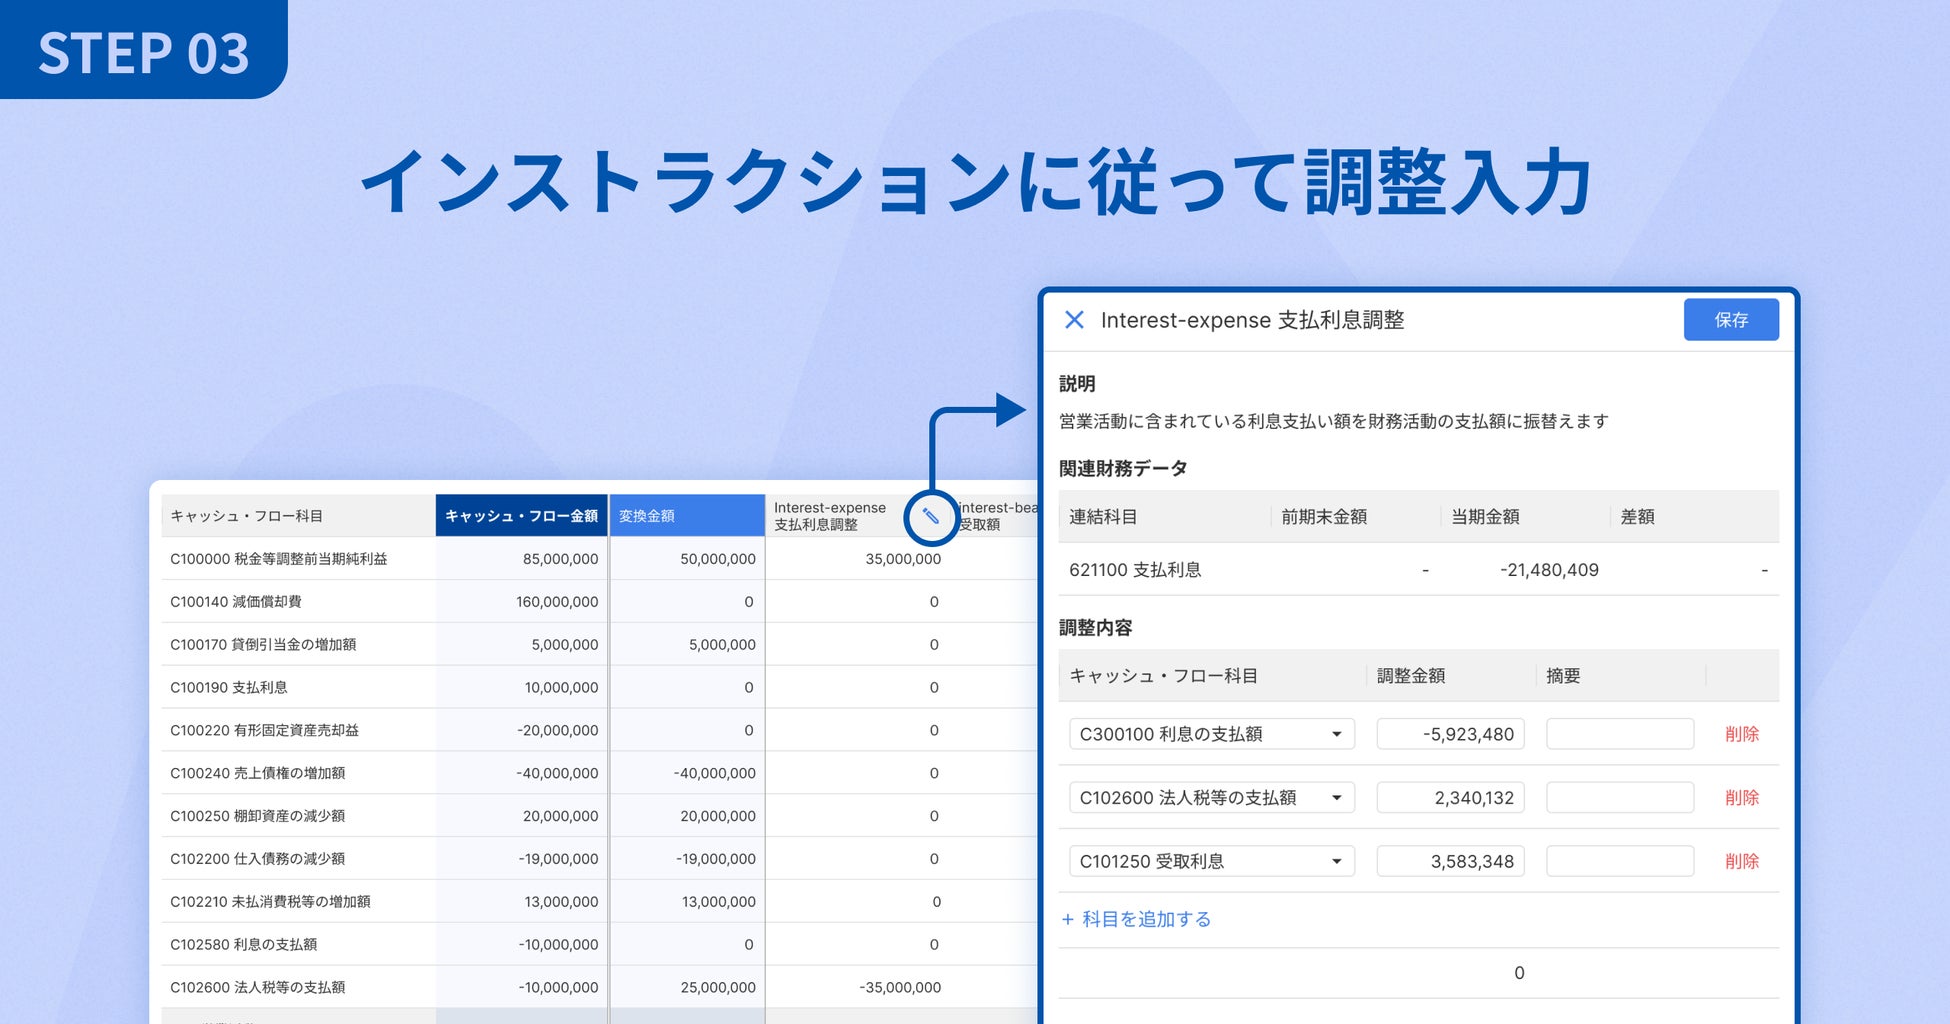Click the pencil edit icon for Interest-expense column
This screenshot has height=1024, width=1950.
[930, 517]
